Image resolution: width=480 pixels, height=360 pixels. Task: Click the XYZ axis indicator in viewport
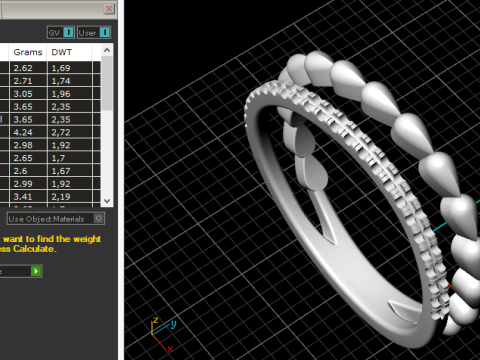(163, 334)
